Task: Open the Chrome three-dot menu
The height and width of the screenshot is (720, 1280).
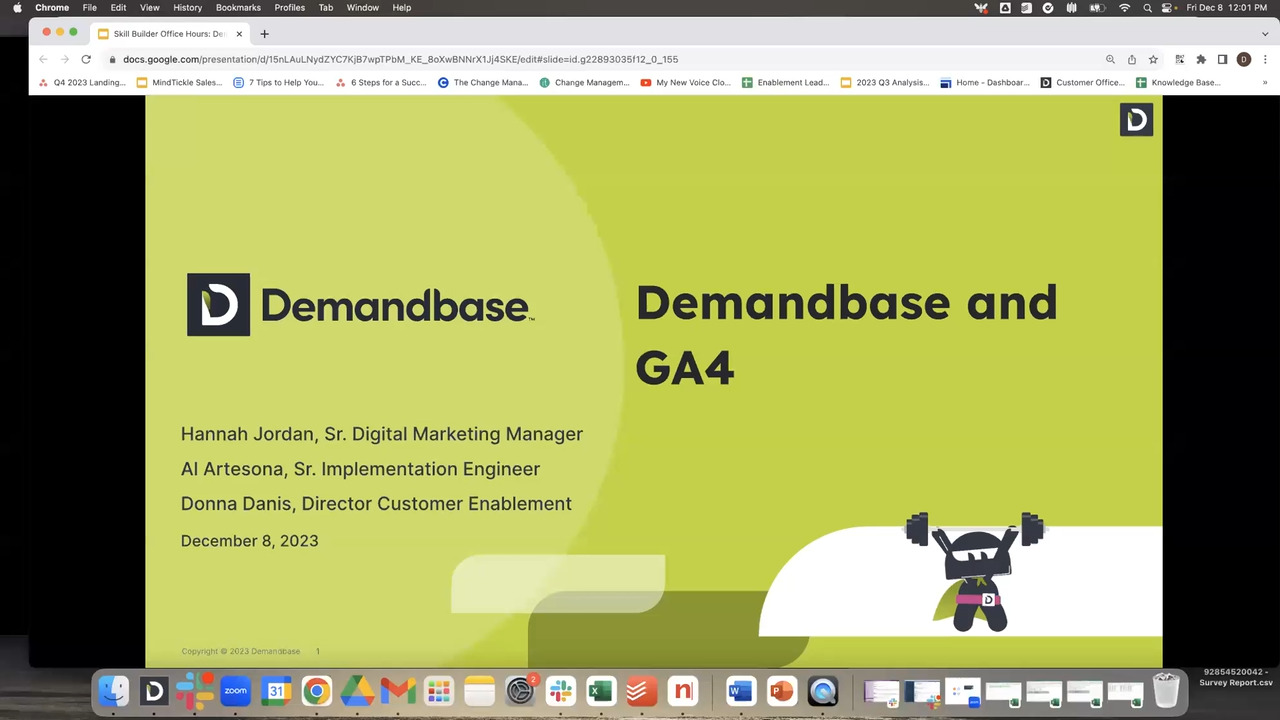Action: pos(1265,59)
